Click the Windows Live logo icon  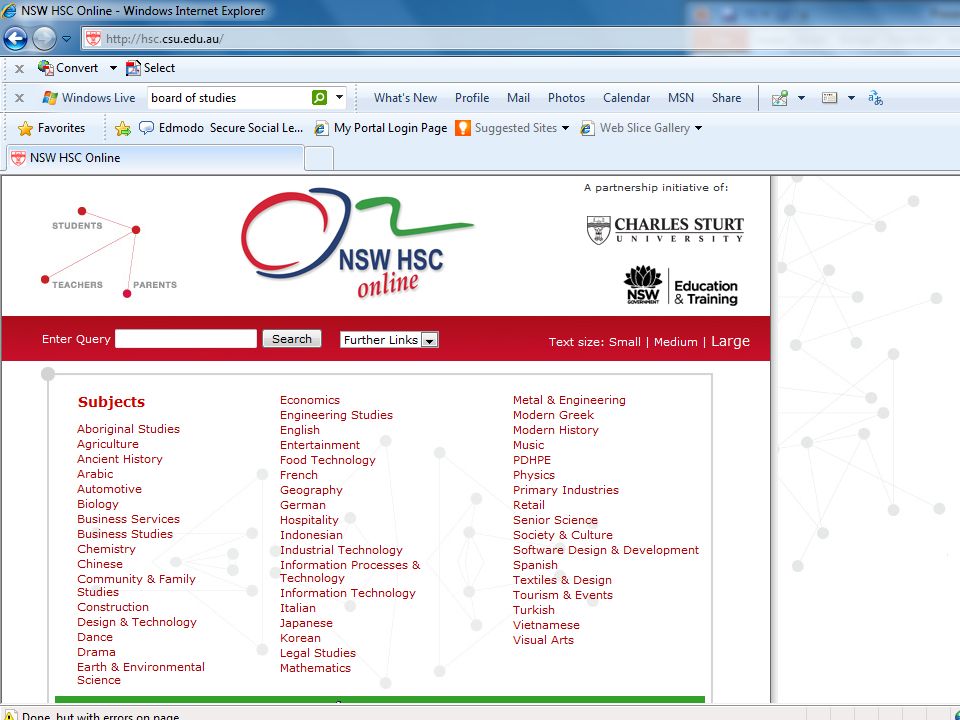tap(50, 98)
